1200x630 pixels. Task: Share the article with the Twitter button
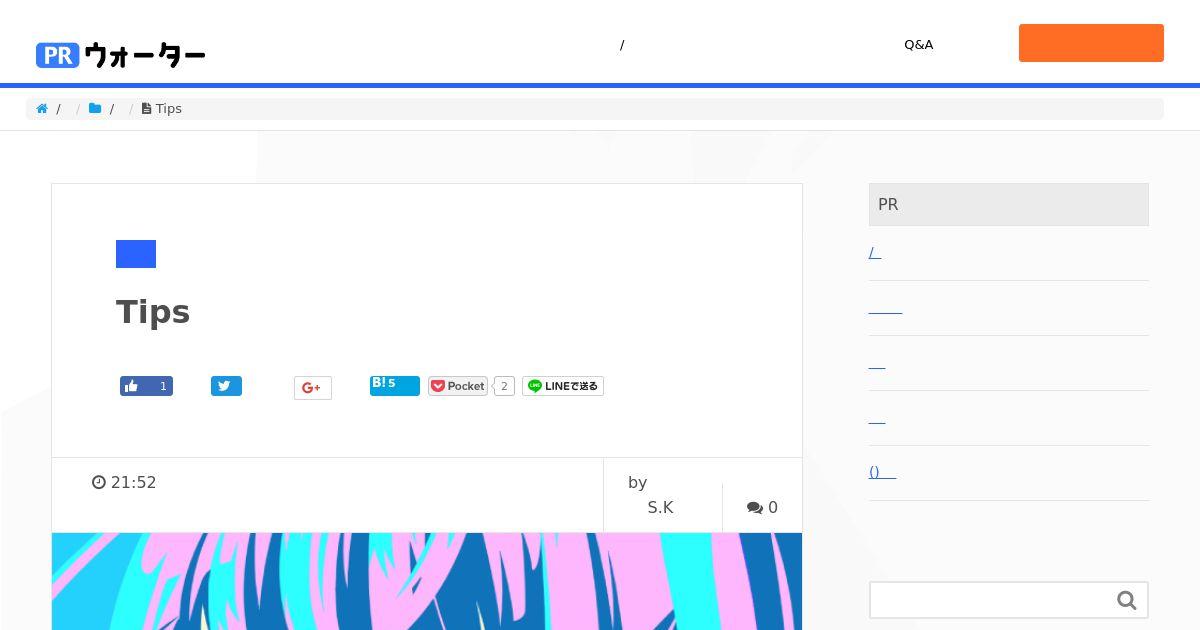pyautogui.click(x=226, y=386)
